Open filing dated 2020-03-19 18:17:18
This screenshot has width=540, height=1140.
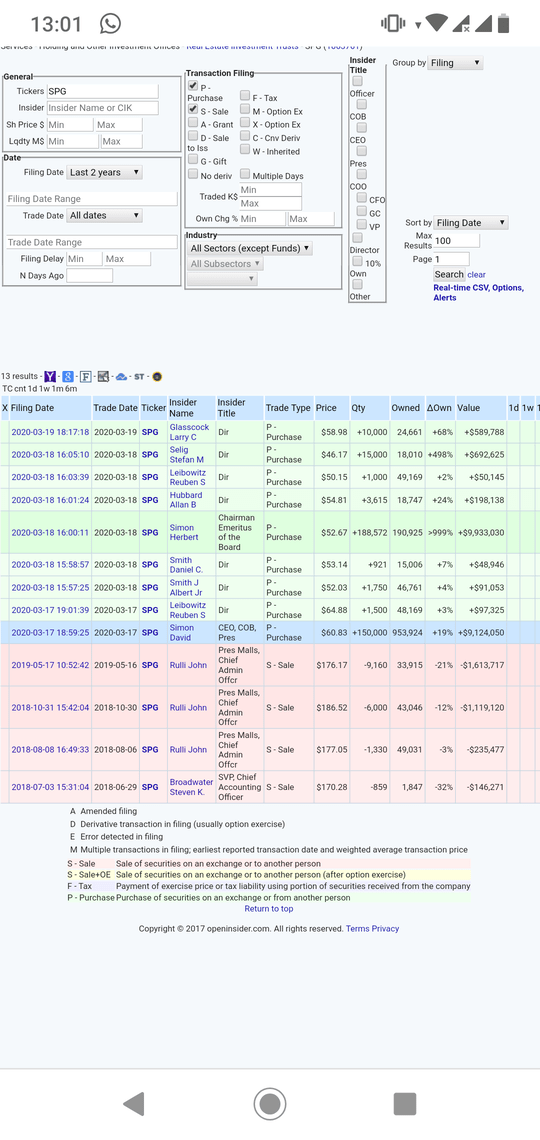(50, 432)
